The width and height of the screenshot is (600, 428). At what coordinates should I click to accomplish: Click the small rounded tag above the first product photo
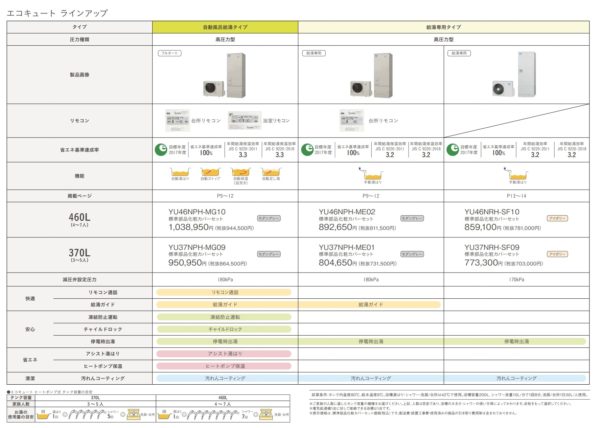(170, 53)
